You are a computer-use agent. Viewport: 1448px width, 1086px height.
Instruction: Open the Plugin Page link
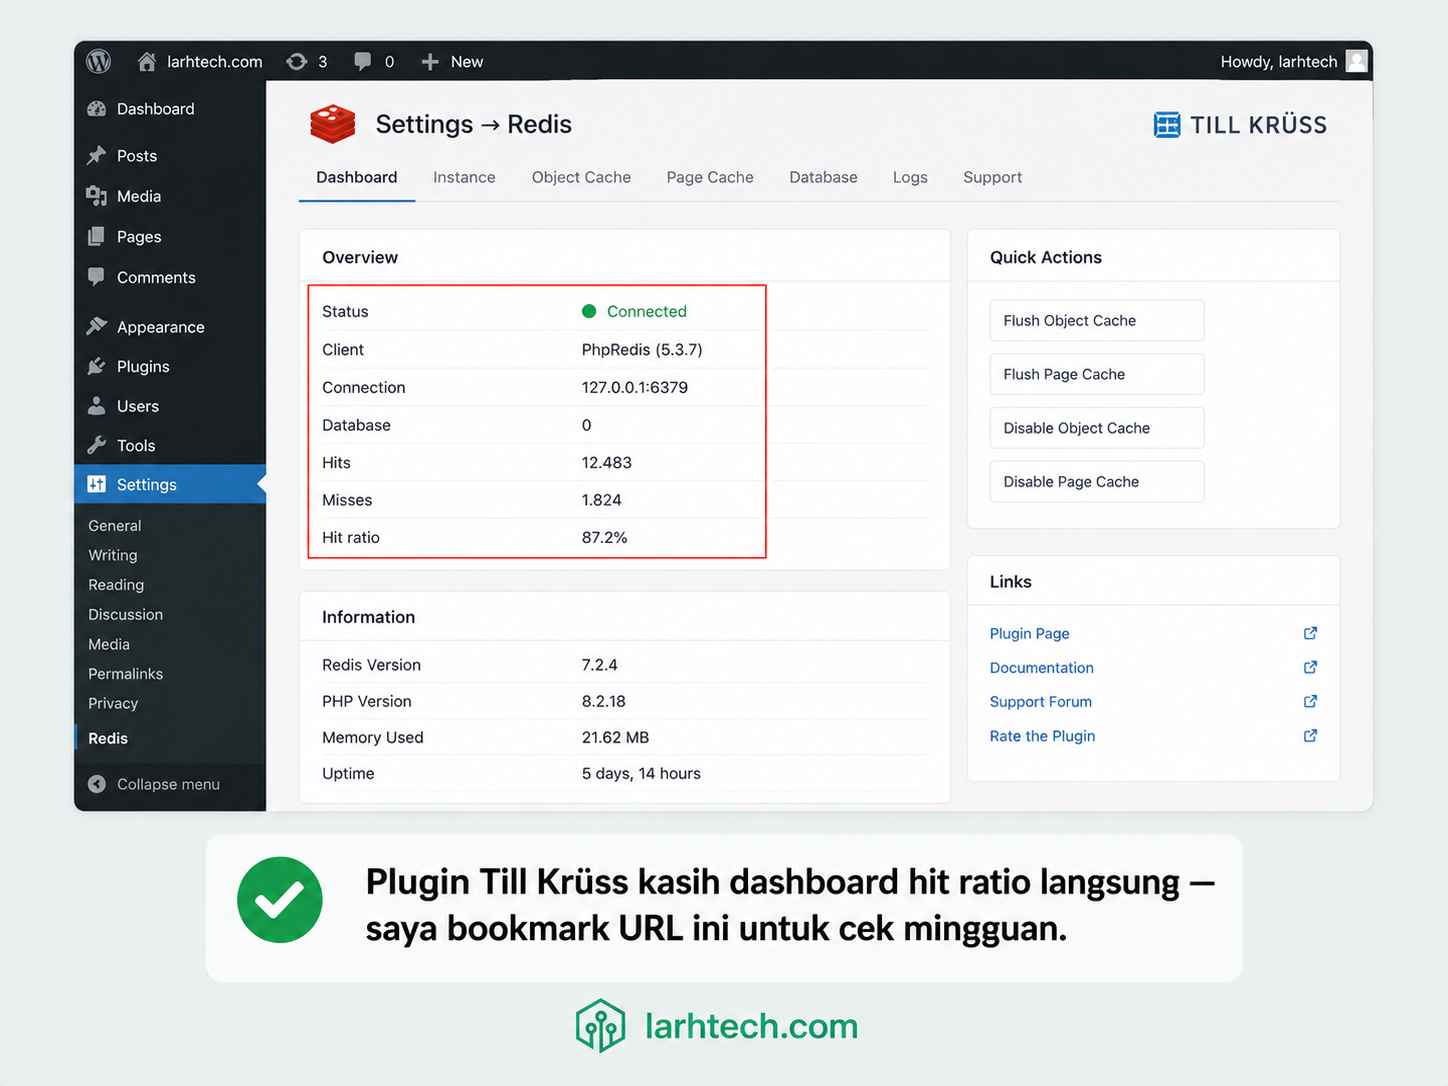[x=1029, y=633]
